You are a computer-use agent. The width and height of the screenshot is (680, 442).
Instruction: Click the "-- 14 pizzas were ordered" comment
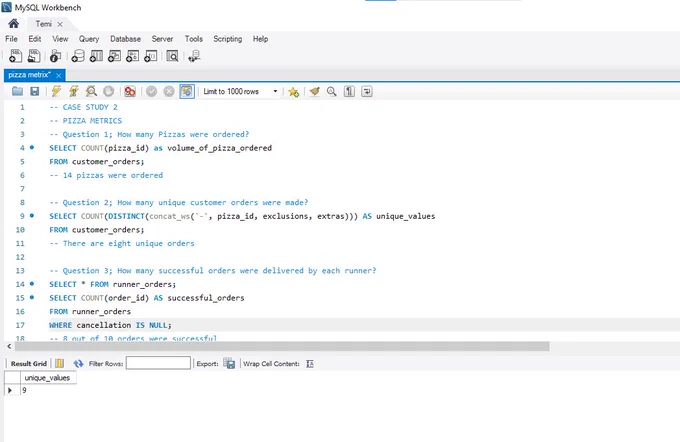106,175
